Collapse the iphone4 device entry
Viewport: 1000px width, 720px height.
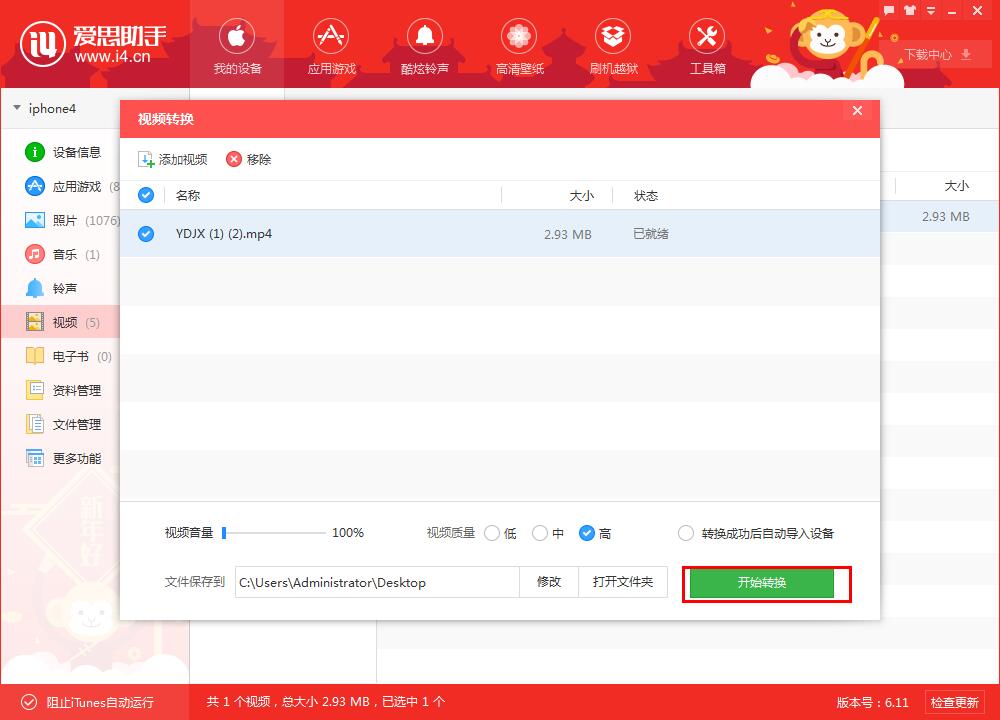pos(16,108)
